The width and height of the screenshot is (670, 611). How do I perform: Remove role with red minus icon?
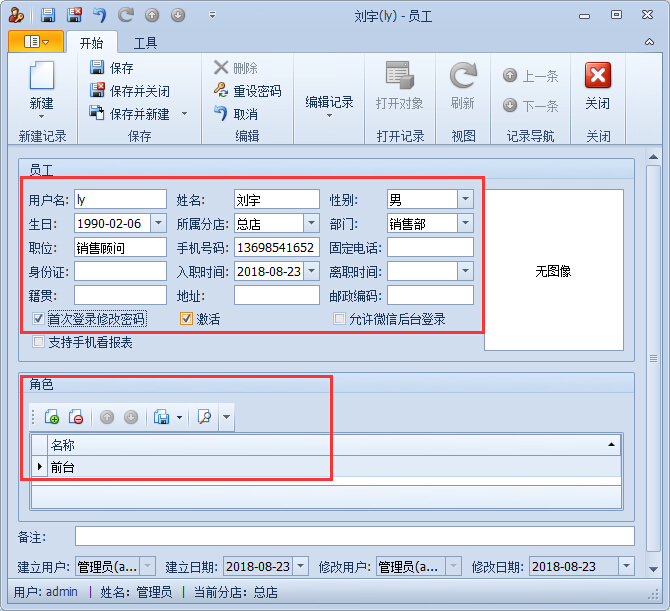[x=76, y=417]
